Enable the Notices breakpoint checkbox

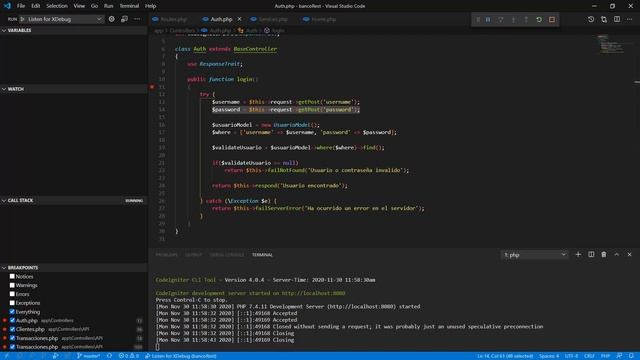12,276
